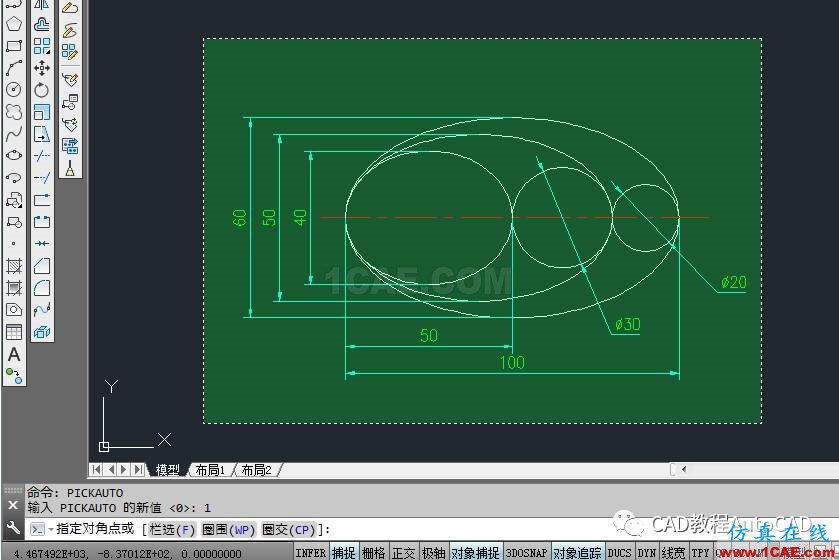Image resolution: width=839 pixels, height=560 pixels.
Task: Select the Circle draw tool
Action: point(13,90)
